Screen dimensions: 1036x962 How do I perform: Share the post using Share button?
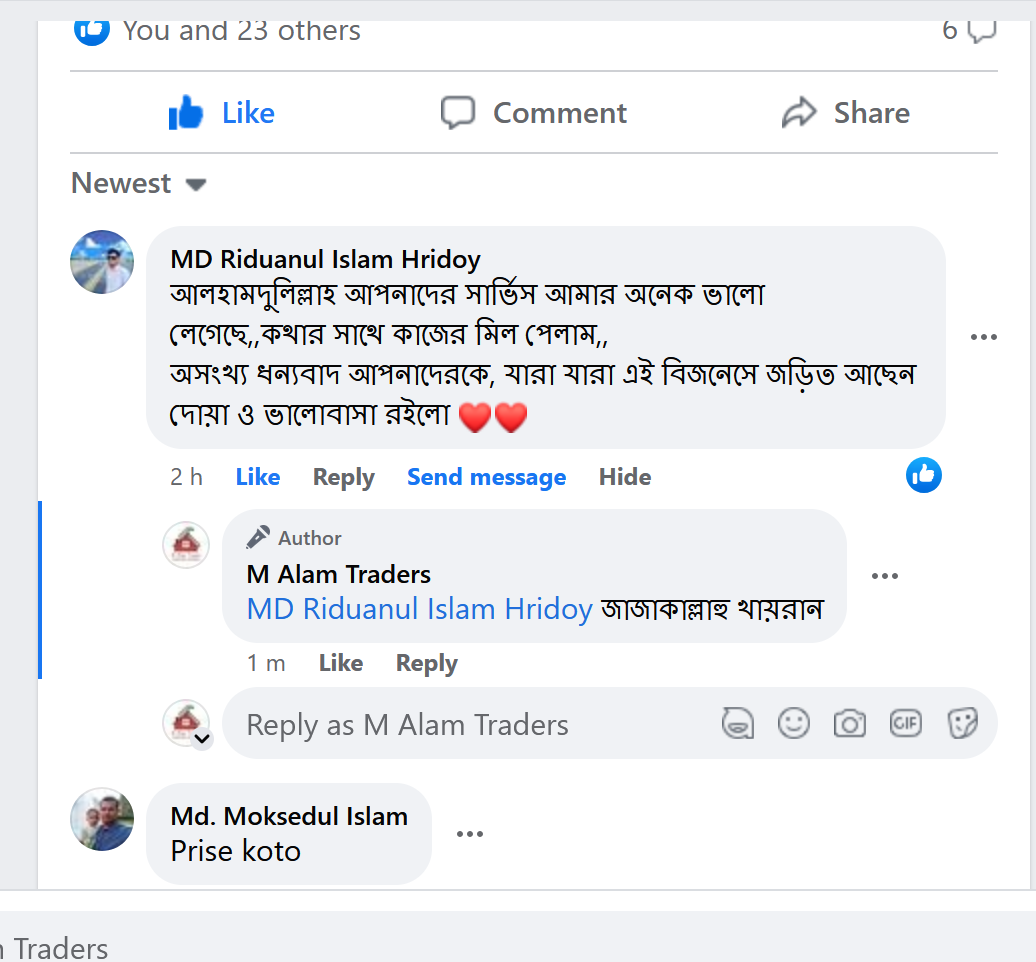[x=846, y=113]
